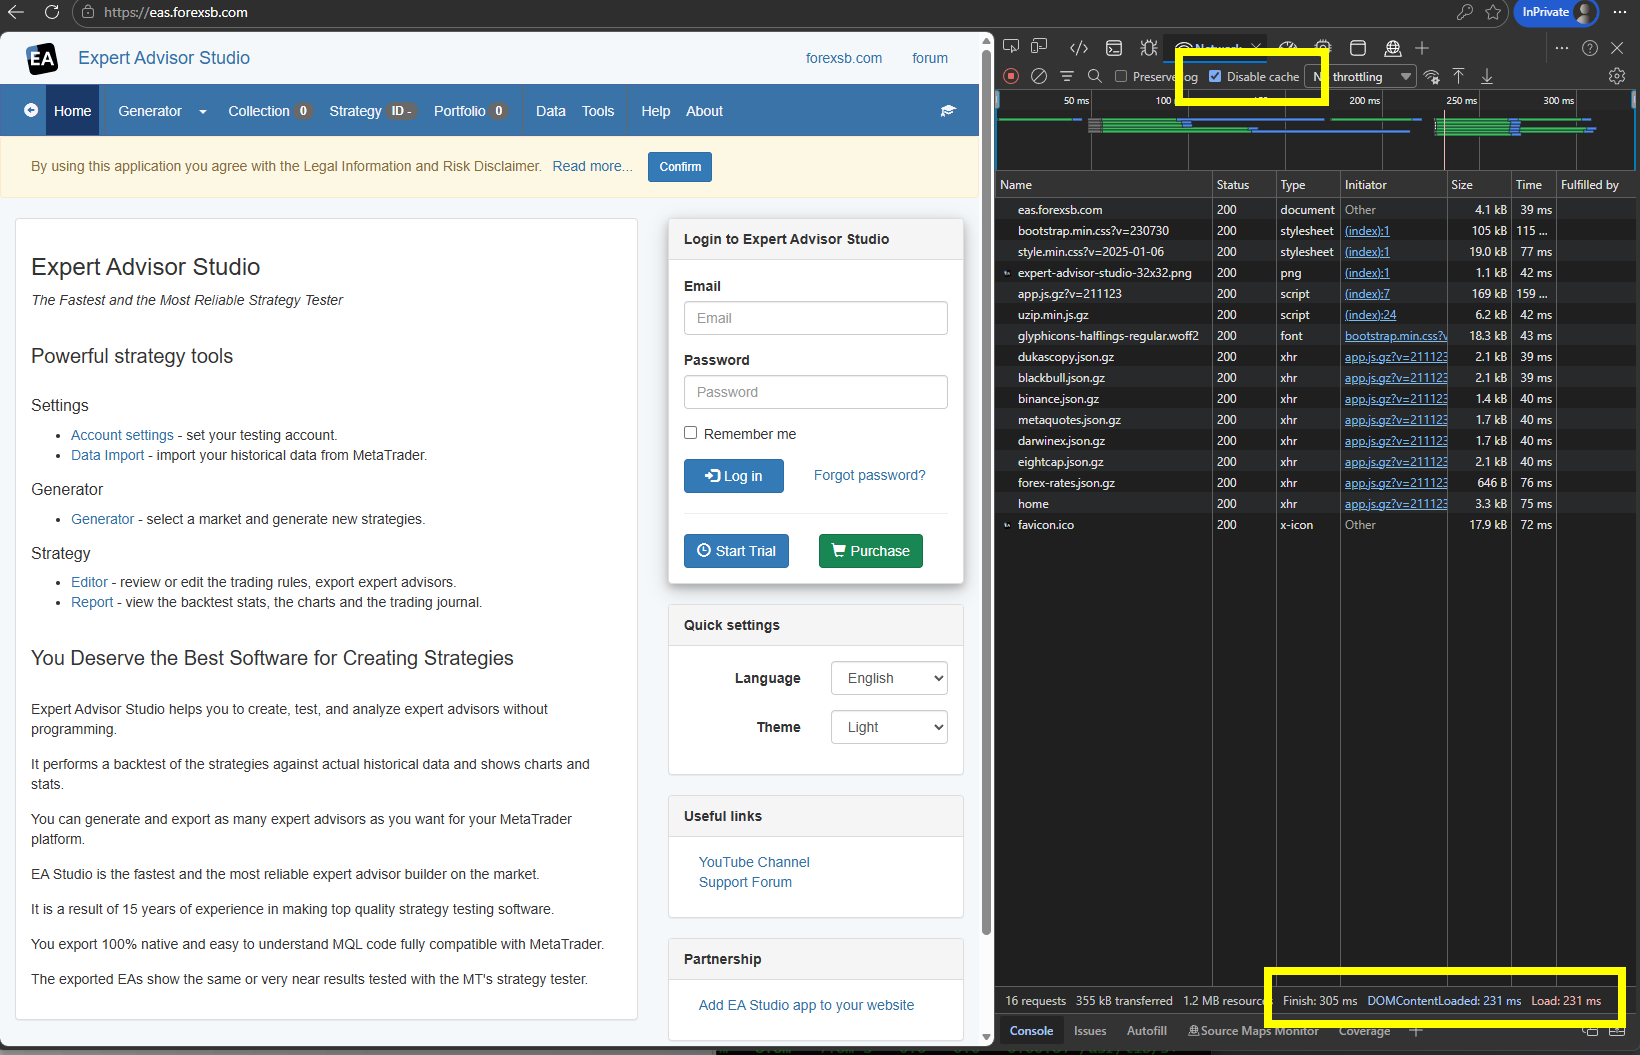This screenshot has height=1055, width=1640.
Task: Open Network settings gear icon
Action: pos(1616,76)
